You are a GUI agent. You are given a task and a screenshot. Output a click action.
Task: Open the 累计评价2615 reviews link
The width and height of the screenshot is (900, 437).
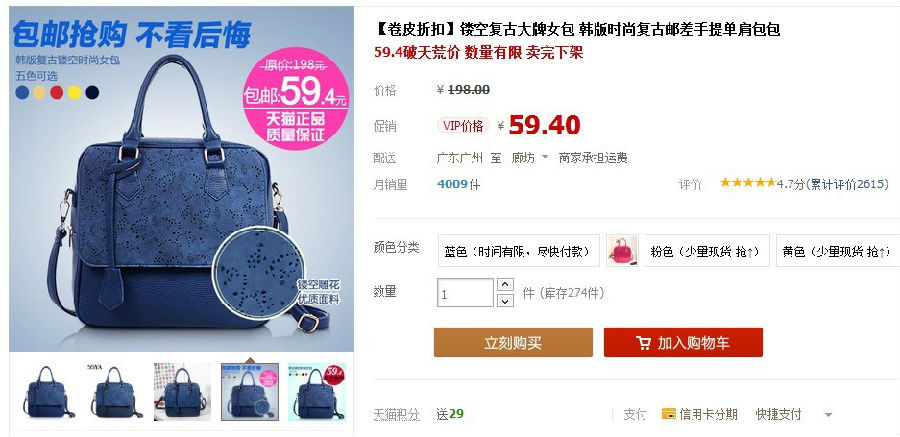coord(847,184)
